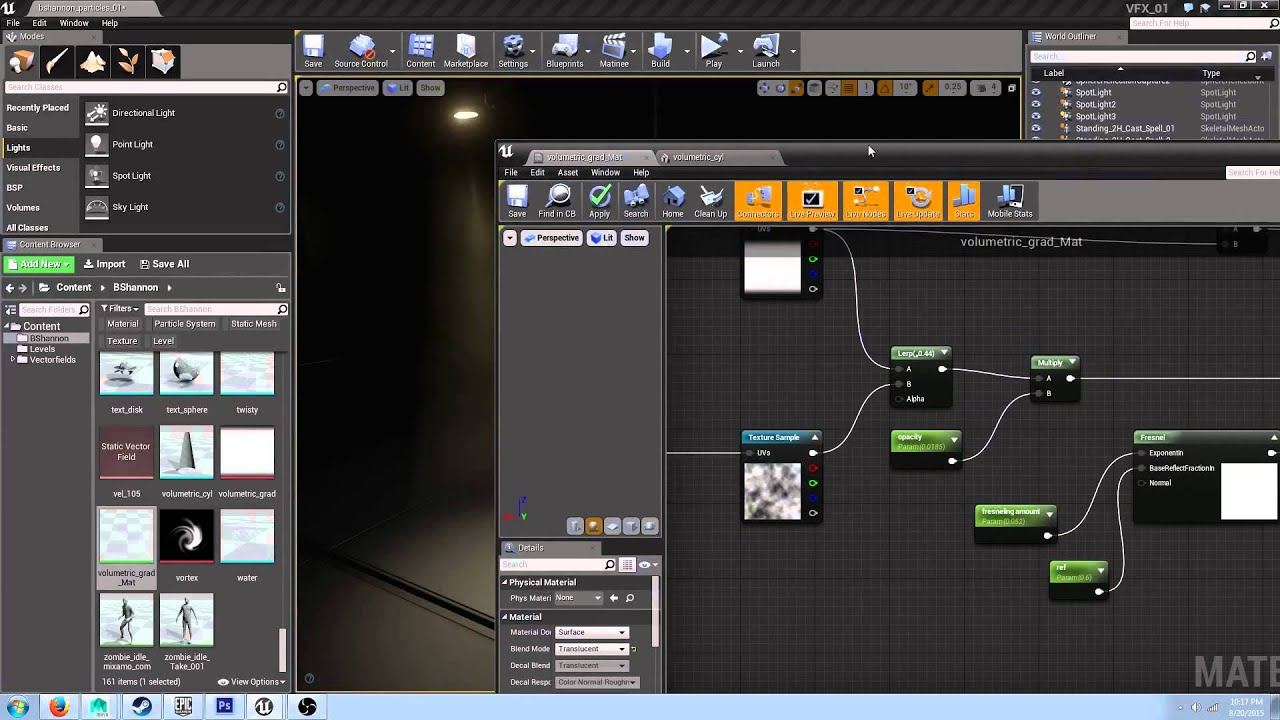Select plane preview mesh shape button
This screenshot has height=720, width=1280.
tap(612, 526)
